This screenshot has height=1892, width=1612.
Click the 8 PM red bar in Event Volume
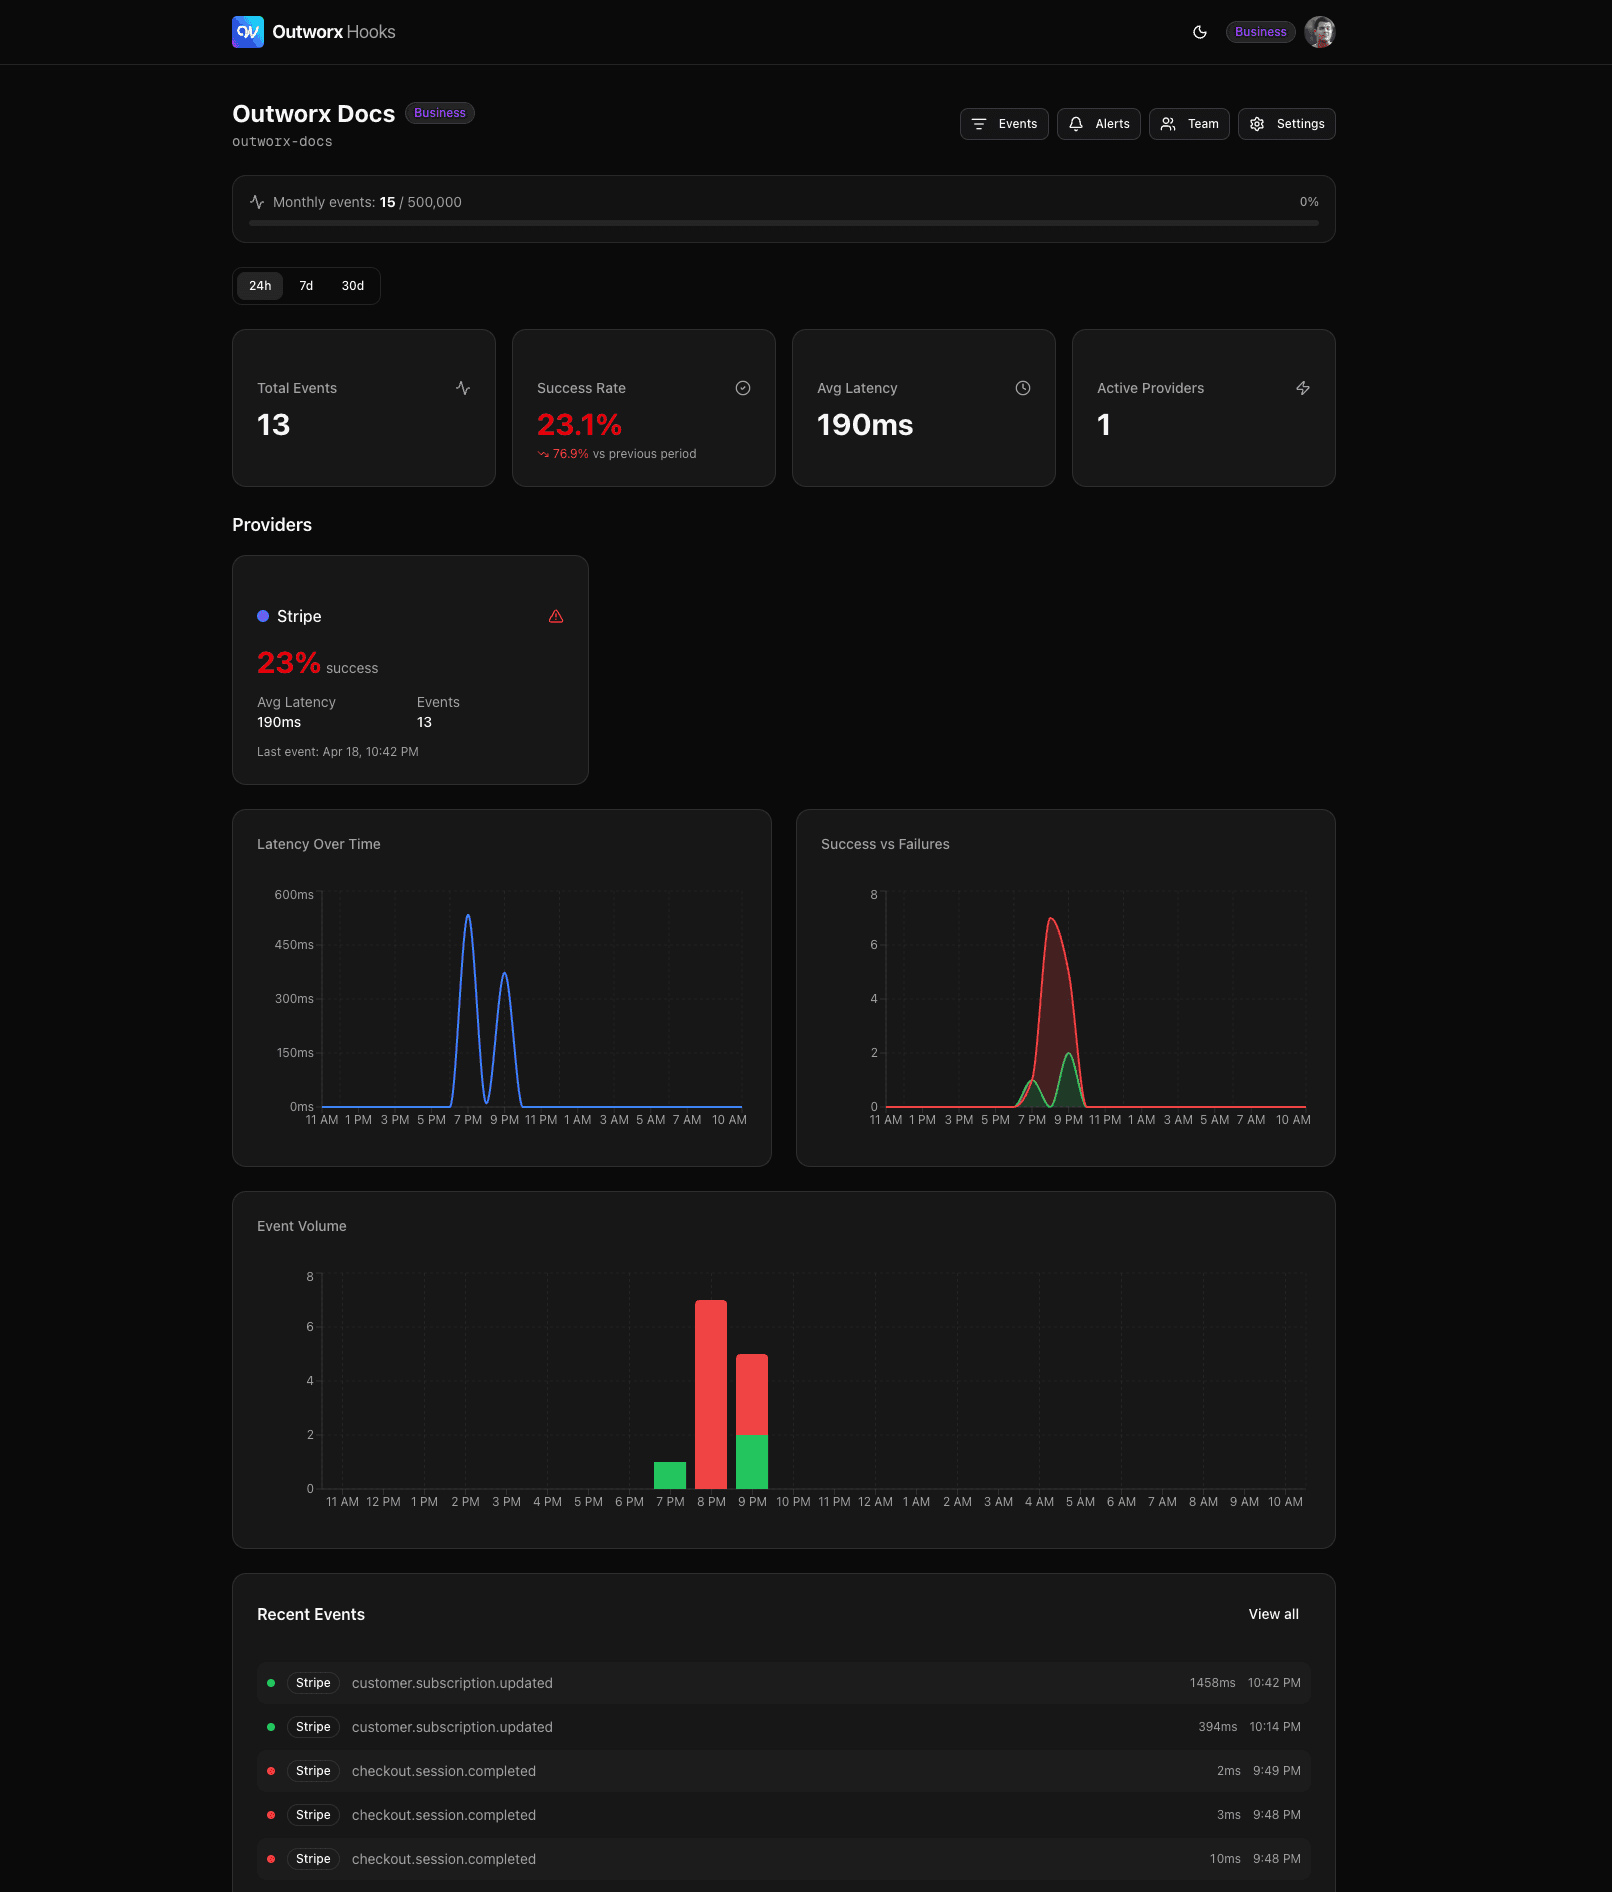tap(711, 1394)
